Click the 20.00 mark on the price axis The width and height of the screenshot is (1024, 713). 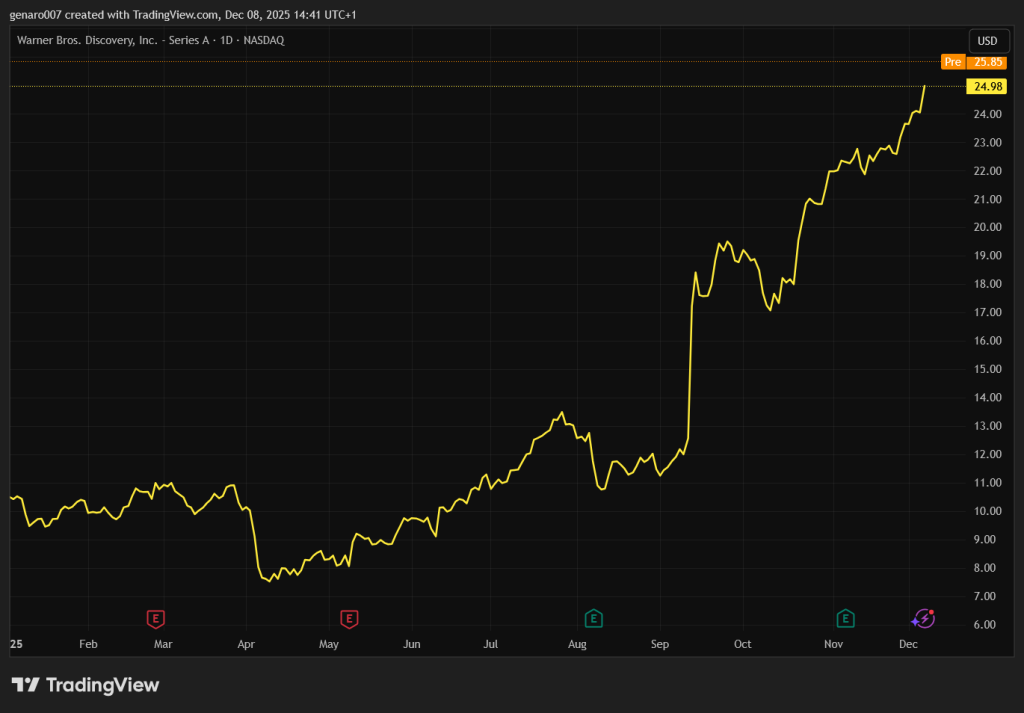pyautogui.click(x=987, y=227)
